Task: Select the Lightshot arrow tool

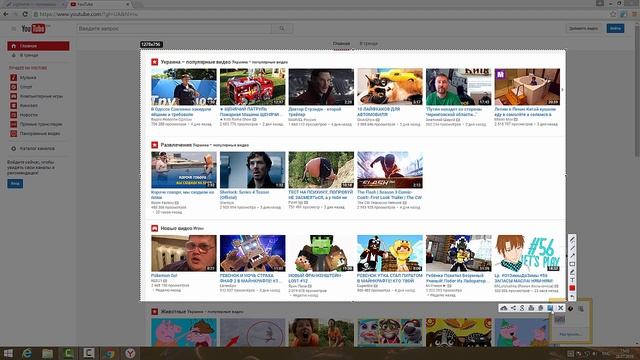Action: 572,256
